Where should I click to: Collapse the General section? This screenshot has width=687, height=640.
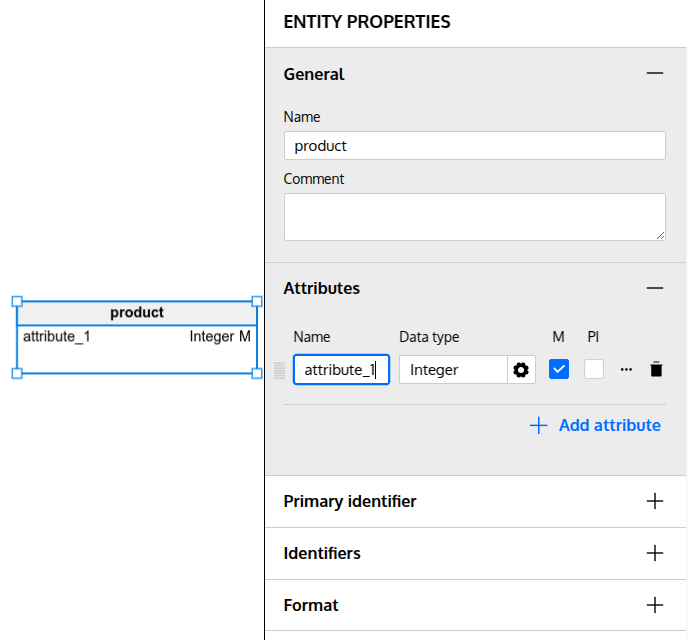tap(655, 74)
